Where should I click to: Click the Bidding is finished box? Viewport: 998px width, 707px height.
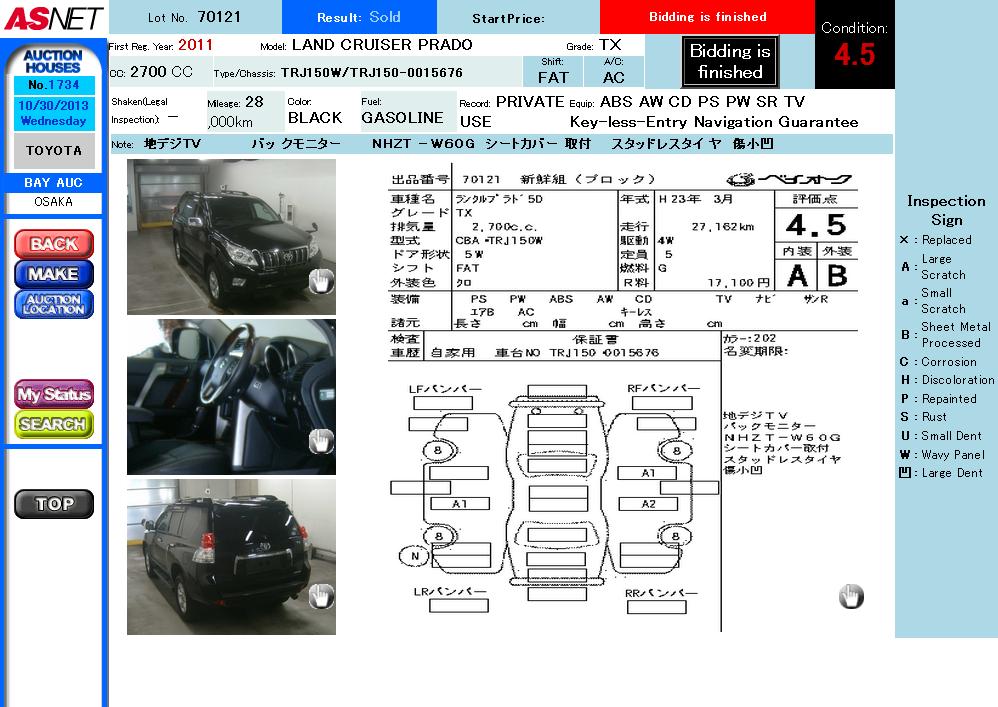(729, 62)
